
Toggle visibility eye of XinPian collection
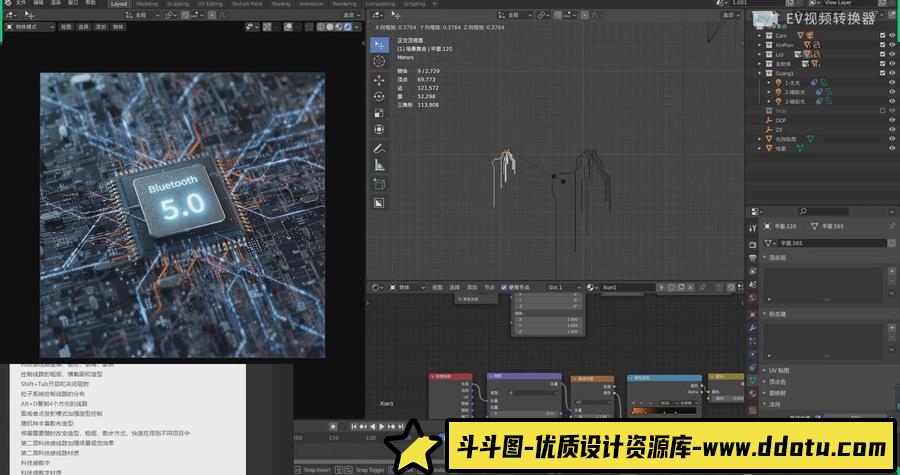(892, 45)
